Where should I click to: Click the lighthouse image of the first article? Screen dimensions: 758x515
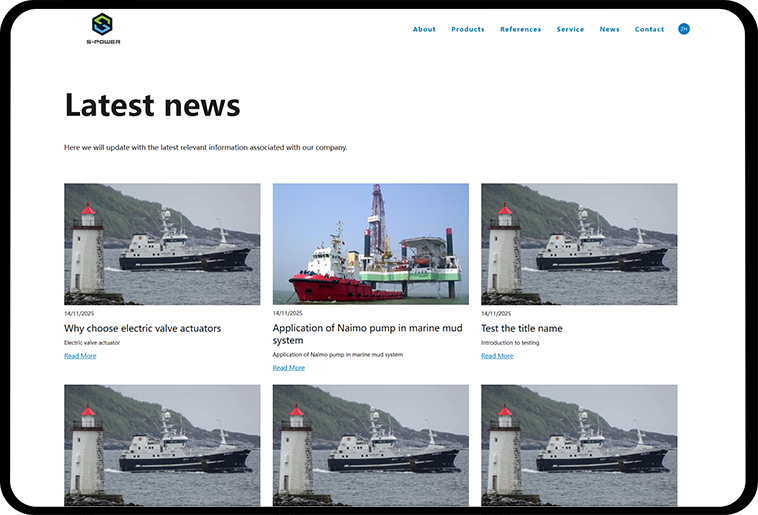(162, 244)
